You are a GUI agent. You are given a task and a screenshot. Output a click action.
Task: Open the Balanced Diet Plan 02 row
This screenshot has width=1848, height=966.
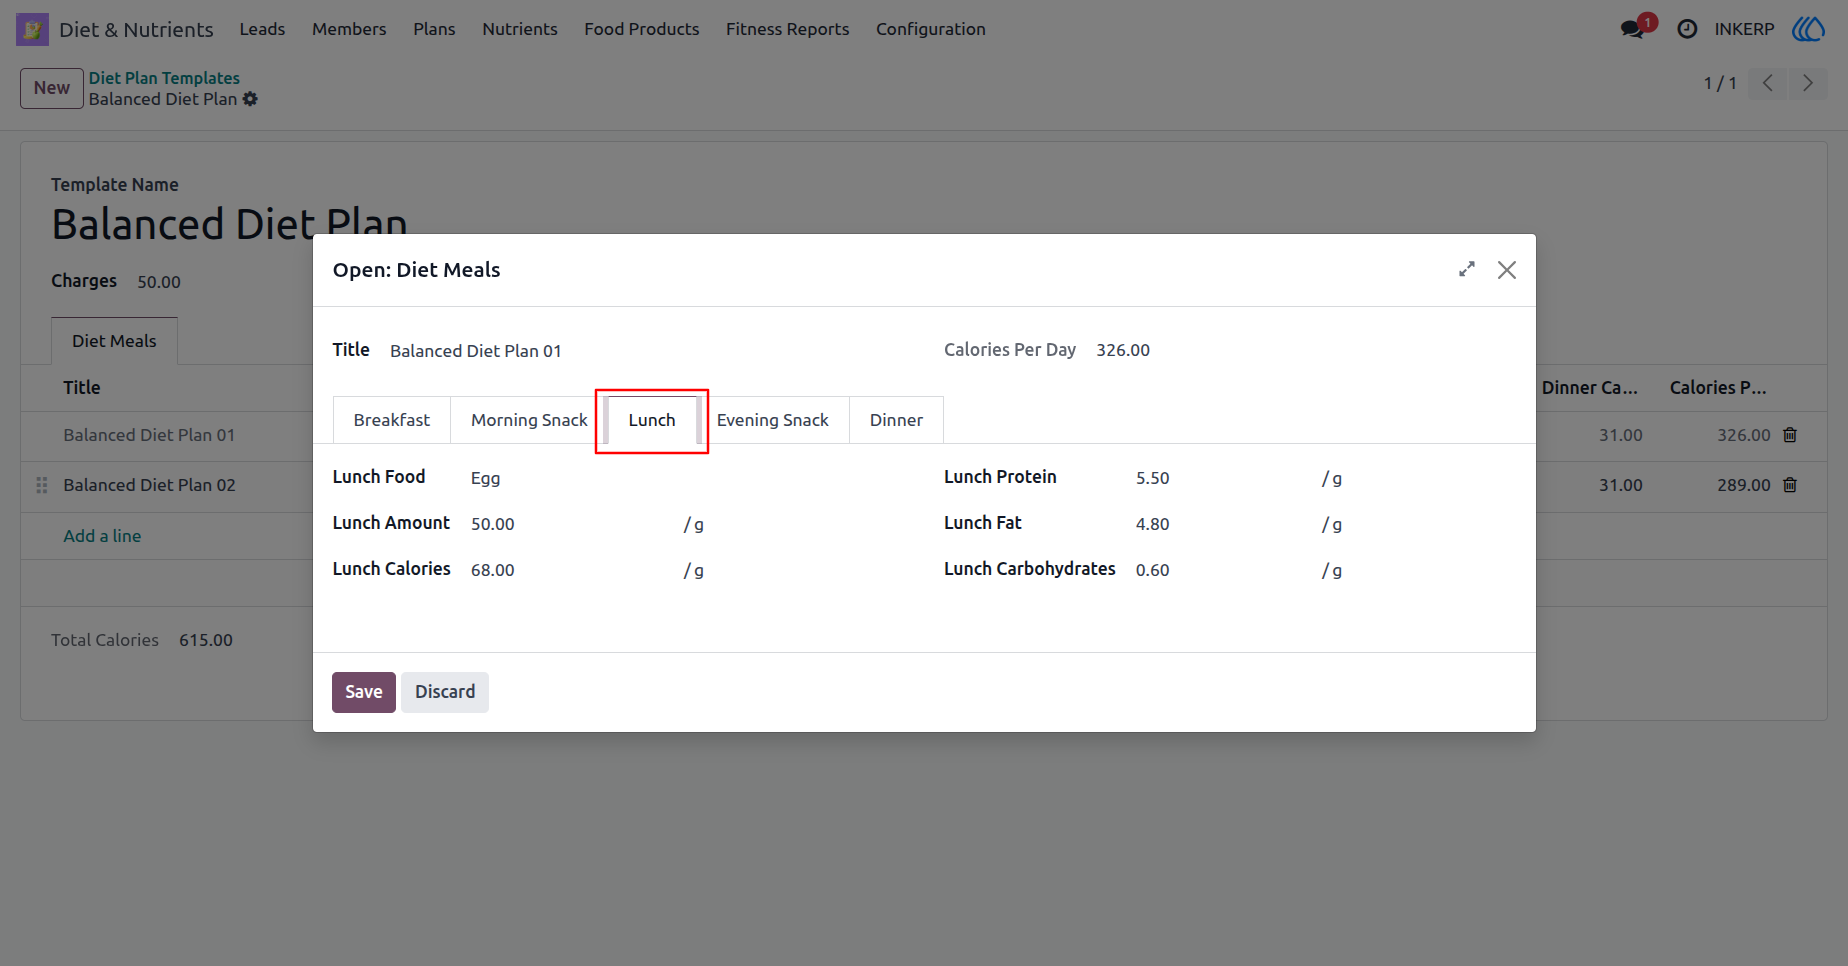coord(149,485)
